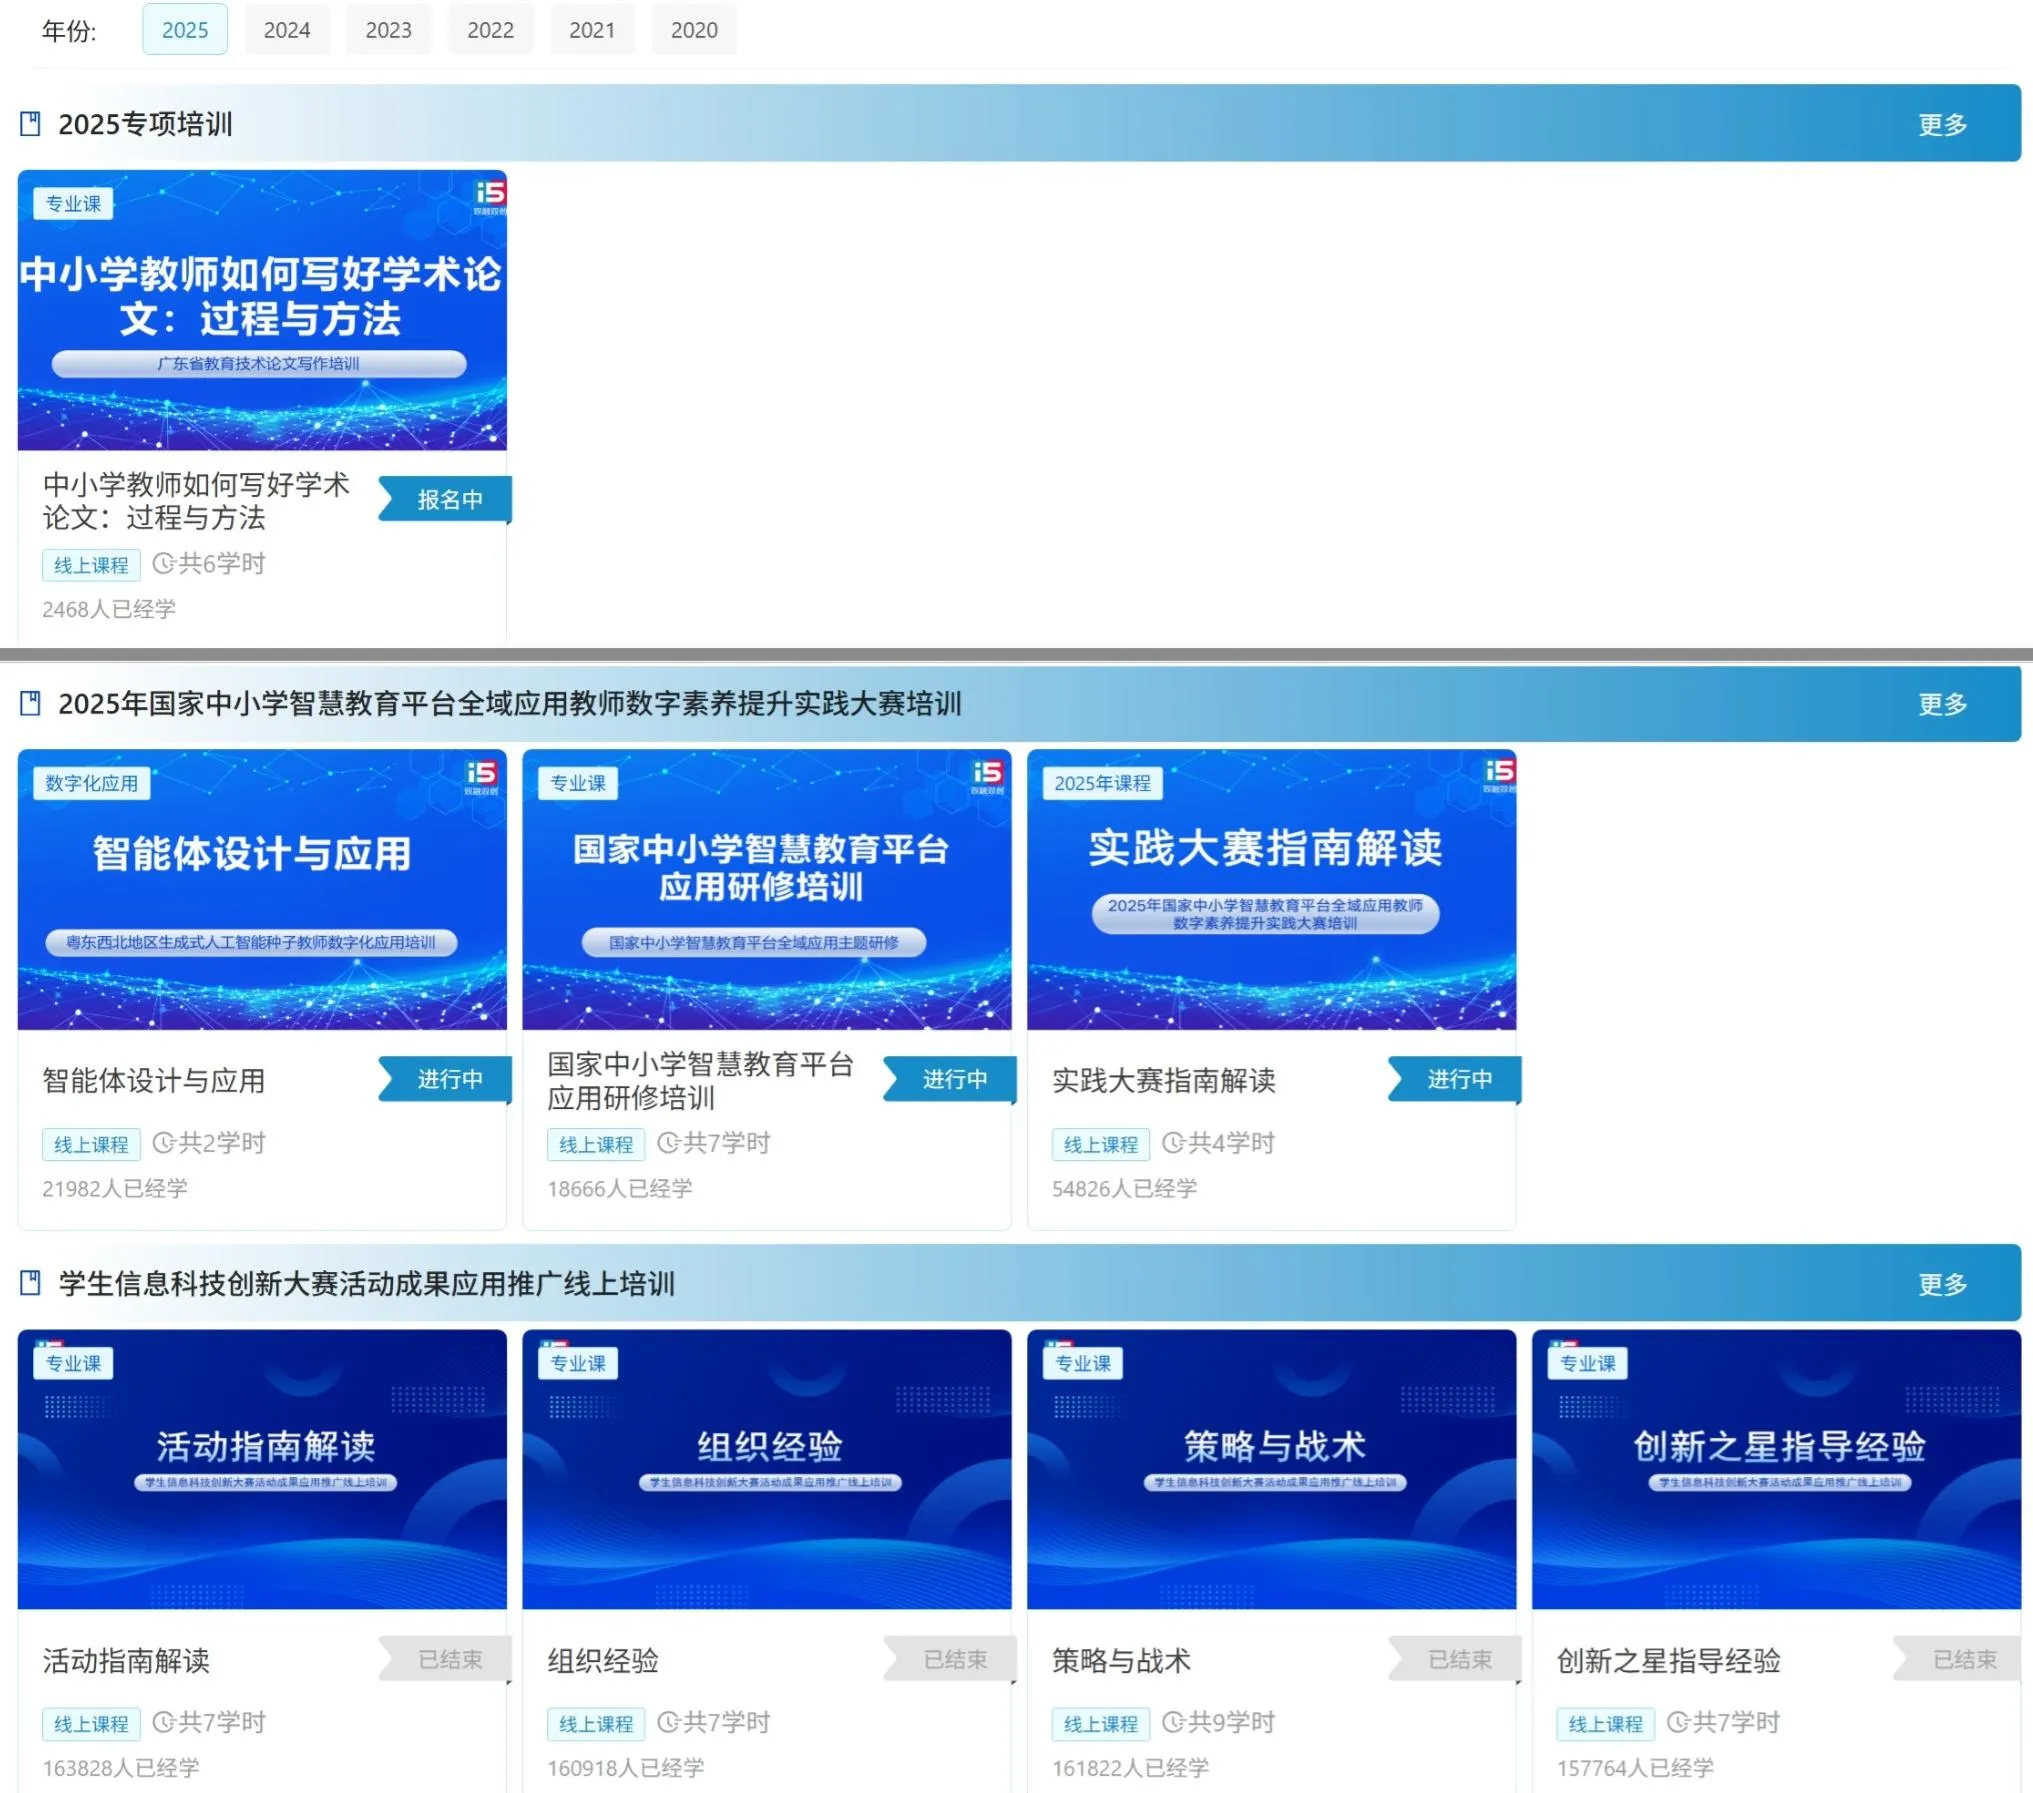Click the 报名中 enrollment button
The width and height of the screenshot is (2033, 1793).
pyautogui.click(x=449, y=499)
